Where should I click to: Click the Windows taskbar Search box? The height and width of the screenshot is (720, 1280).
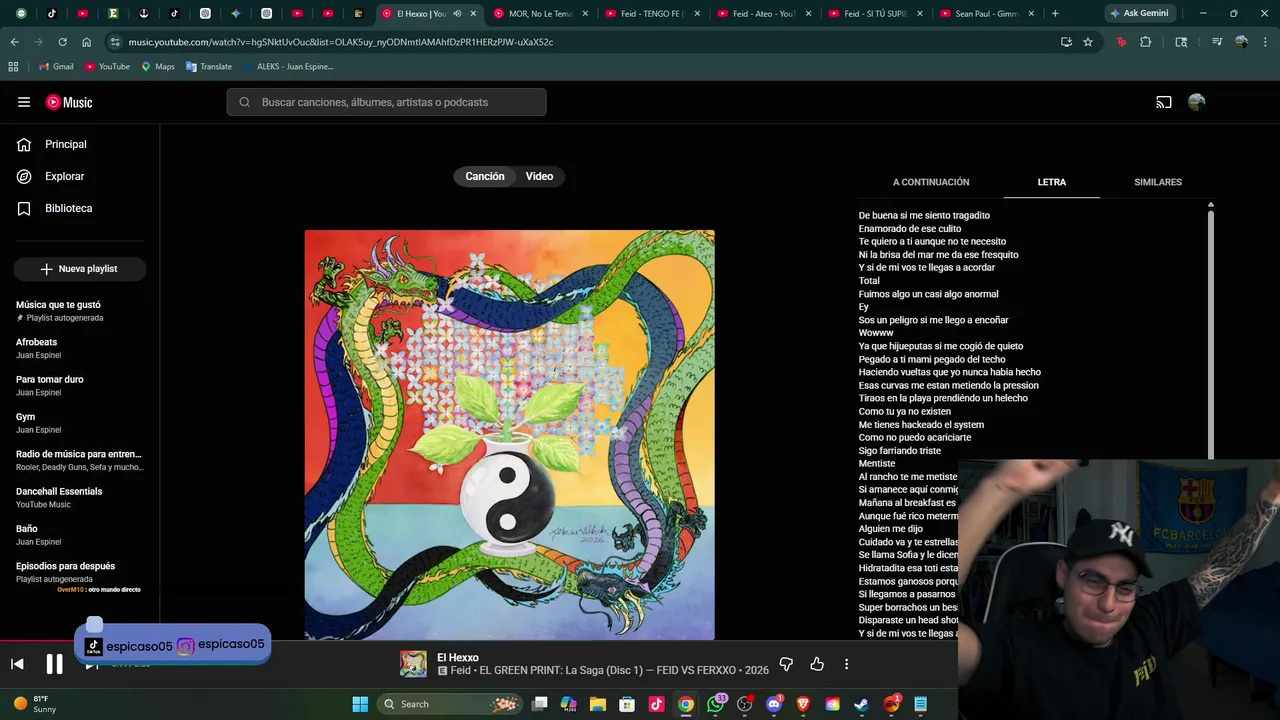pyautogui.click(x=450, y=704)
